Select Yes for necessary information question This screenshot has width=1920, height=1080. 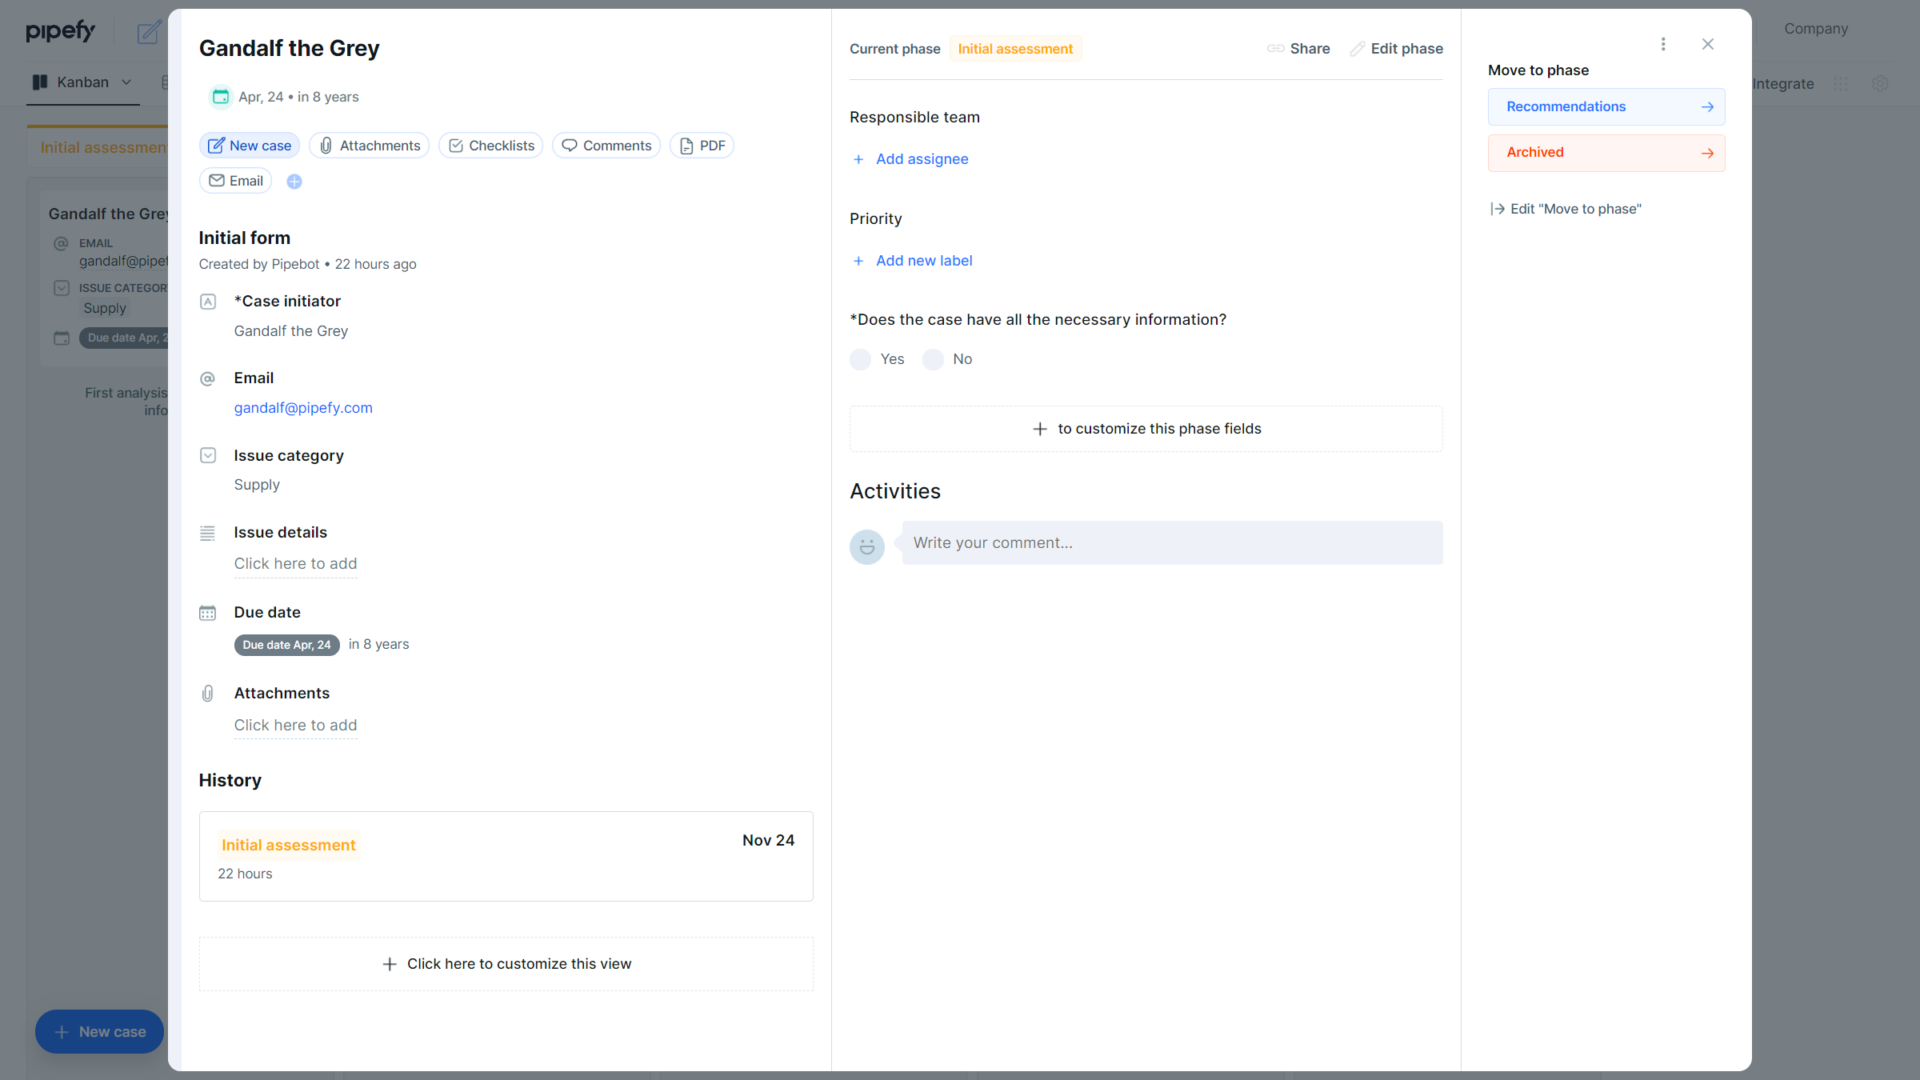860,359
